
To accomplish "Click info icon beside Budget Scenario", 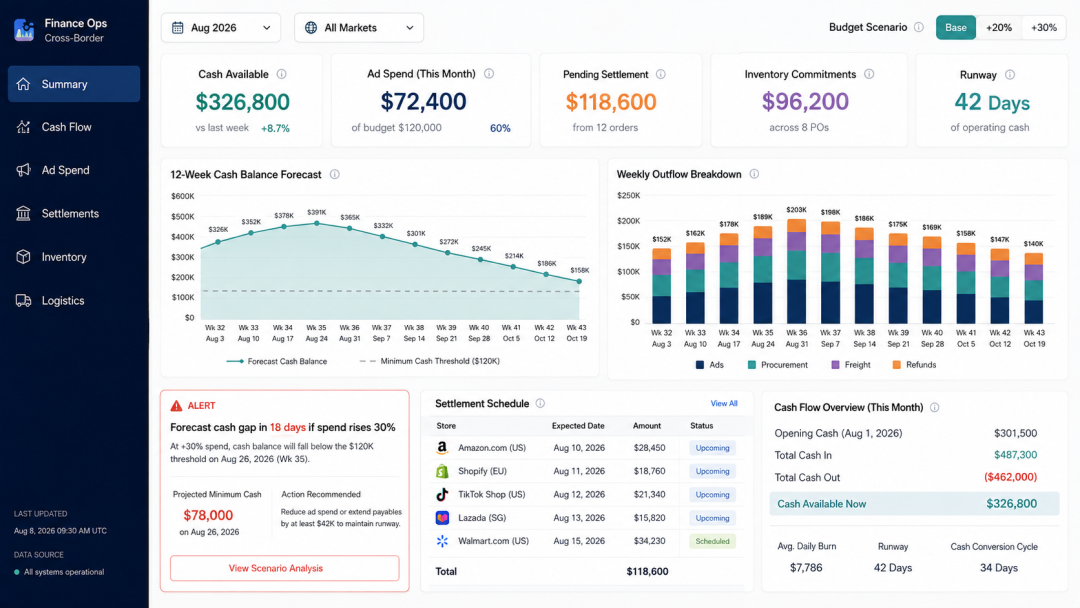I will click(x=919, y=28).
